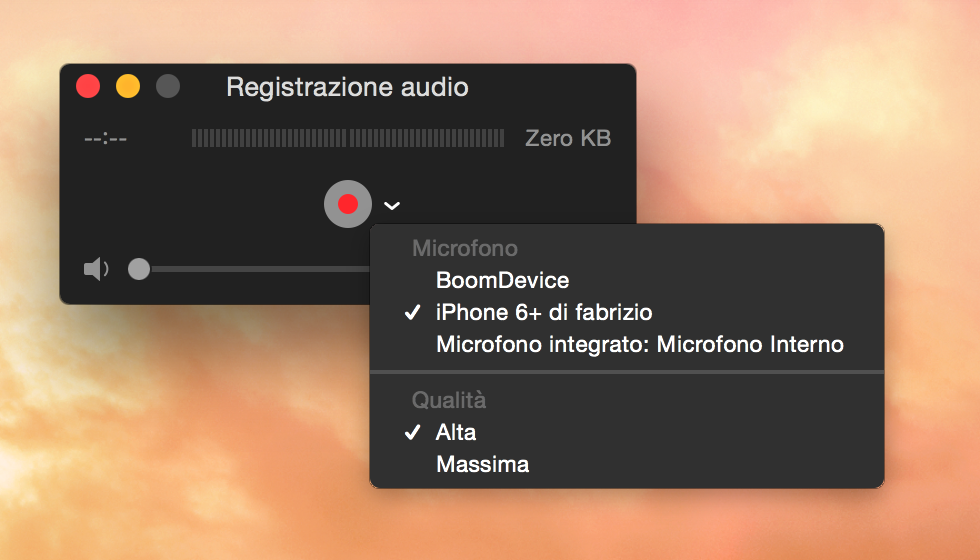Switch recording quality to Massima
This screenshot has width=980, height=560.
tap(482, 465)
